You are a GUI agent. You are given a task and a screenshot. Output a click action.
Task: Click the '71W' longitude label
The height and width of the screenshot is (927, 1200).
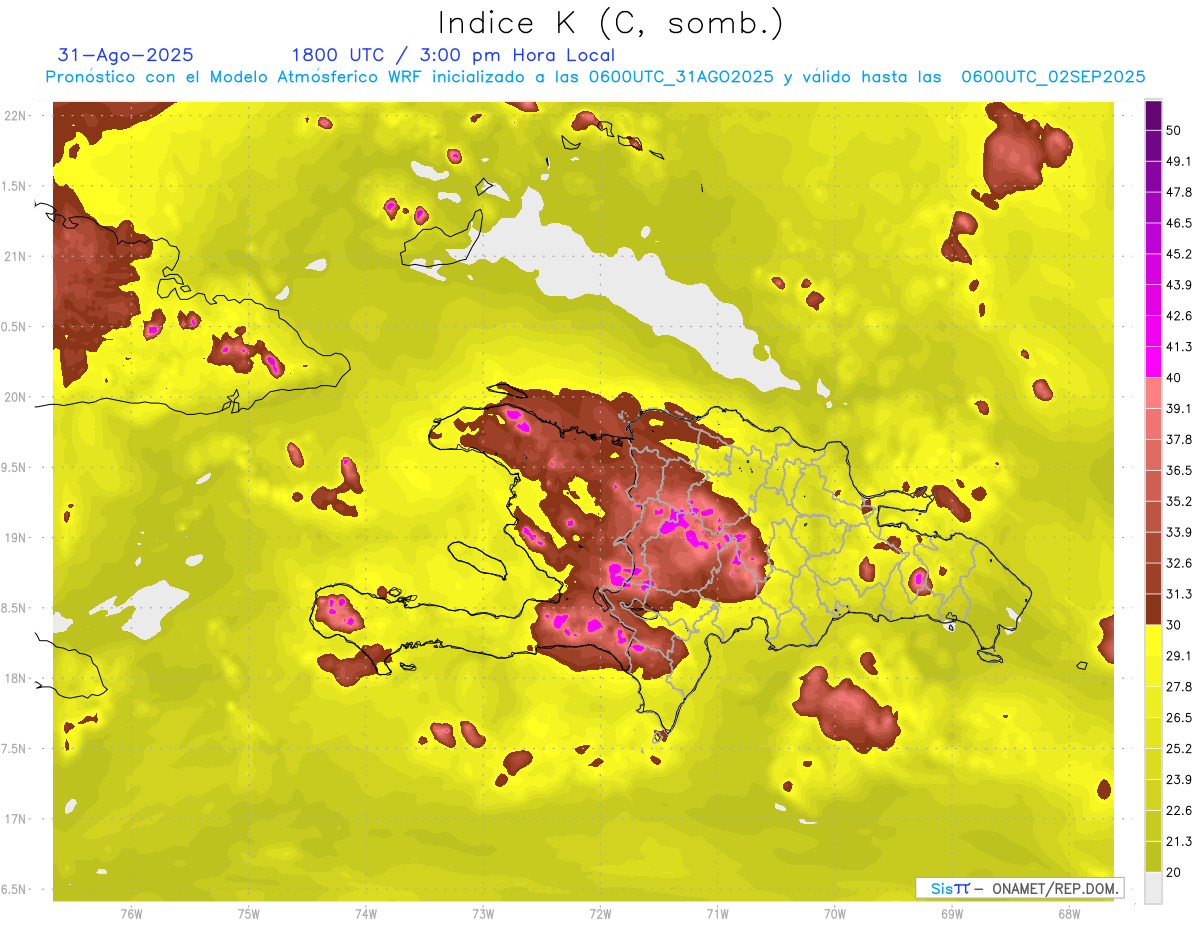pyautogui.click(x=717, y=914)
